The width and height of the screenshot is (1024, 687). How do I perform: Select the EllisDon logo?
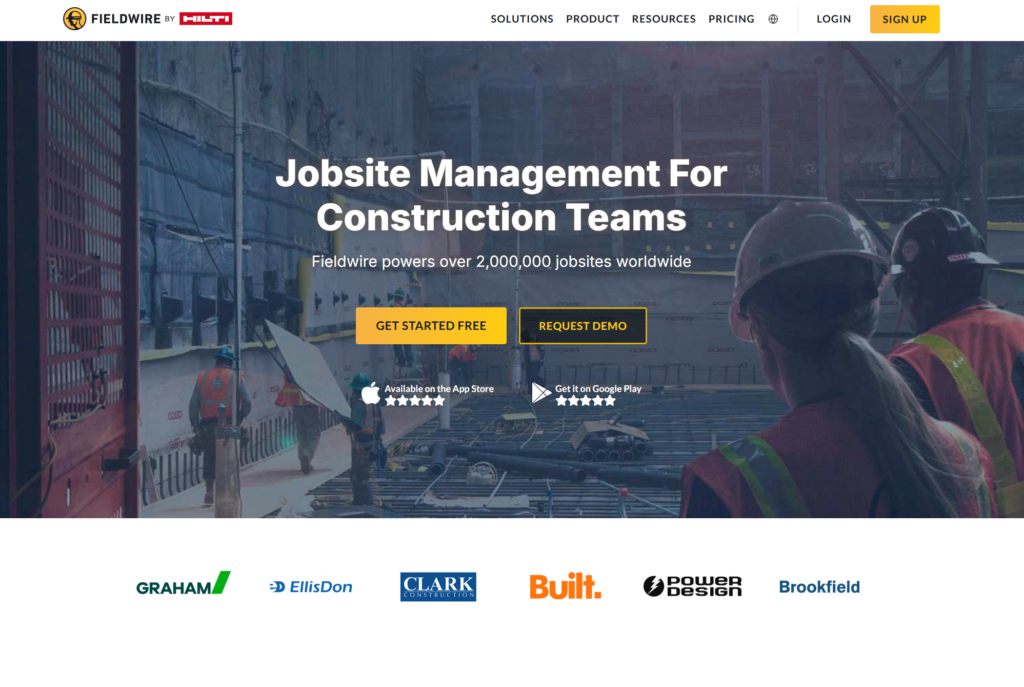point(311,587)
